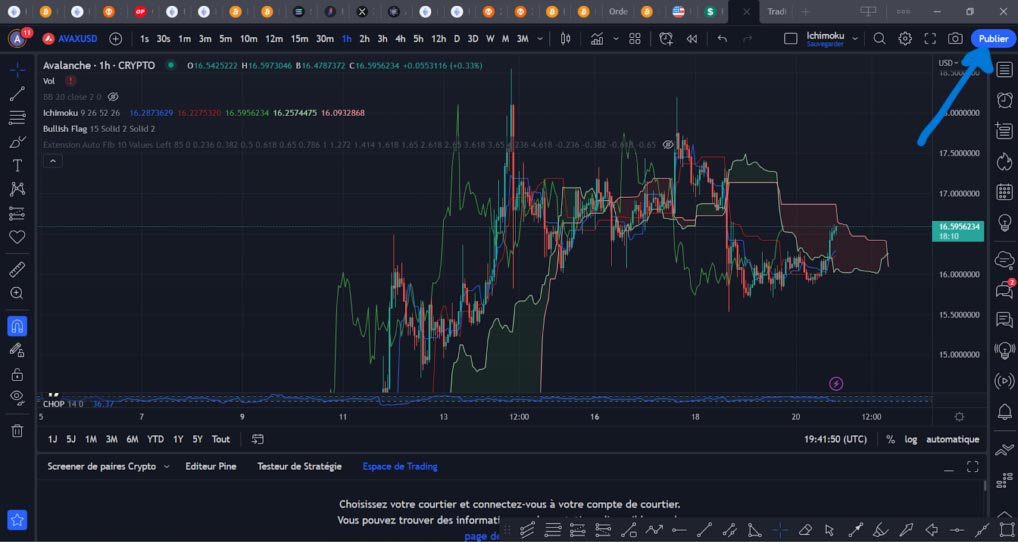Select the ruler measure tool
Screen dimensions: 1018x542
coord(17,269)
